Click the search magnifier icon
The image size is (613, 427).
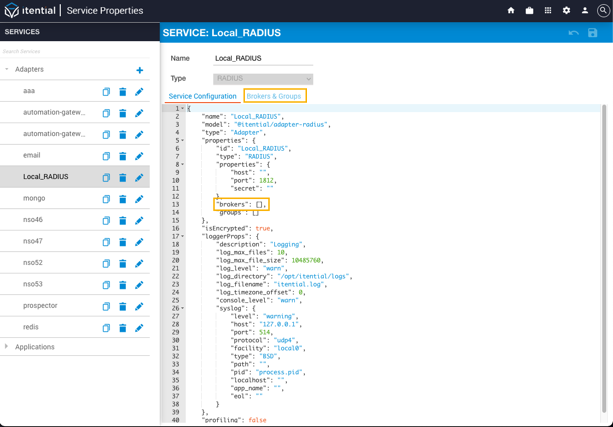tap(603, 11)
